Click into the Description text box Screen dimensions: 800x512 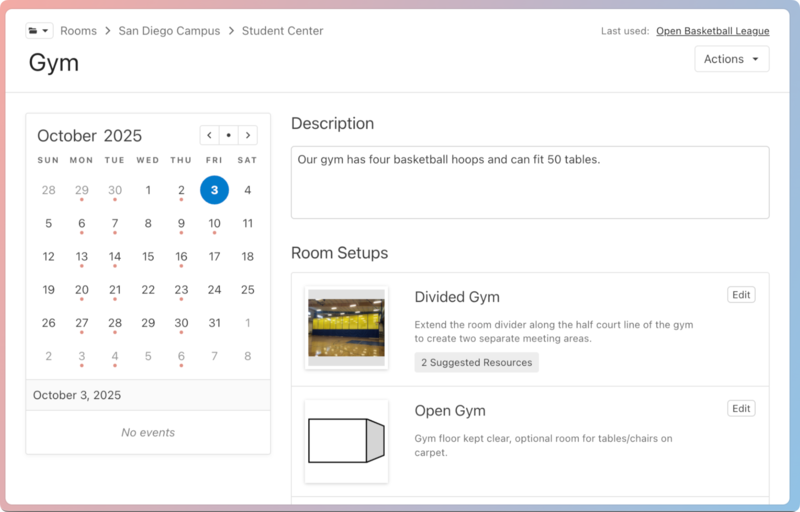click(x=530, y=183)
